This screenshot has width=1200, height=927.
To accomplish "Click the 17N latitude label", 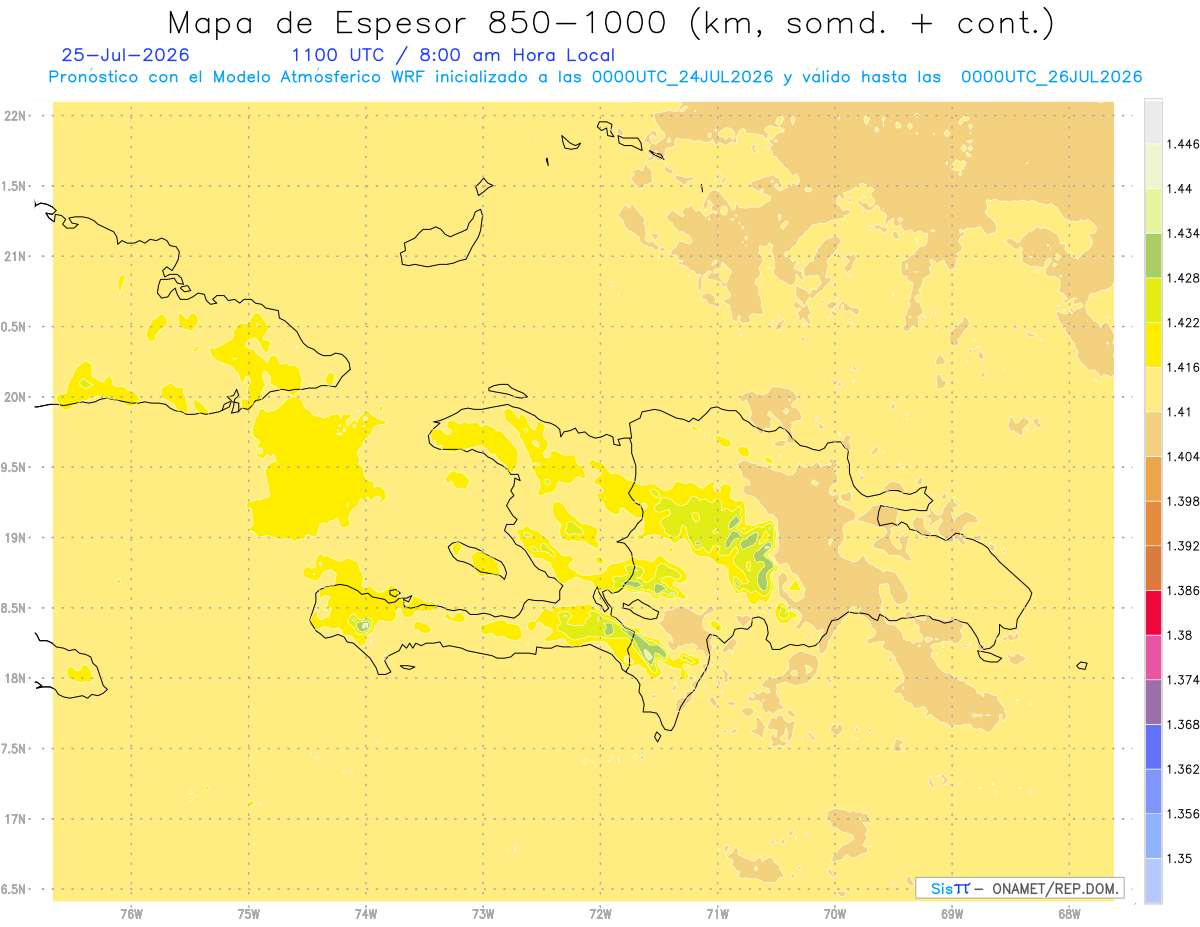I will pyautogui.click(x=16, y=819).
